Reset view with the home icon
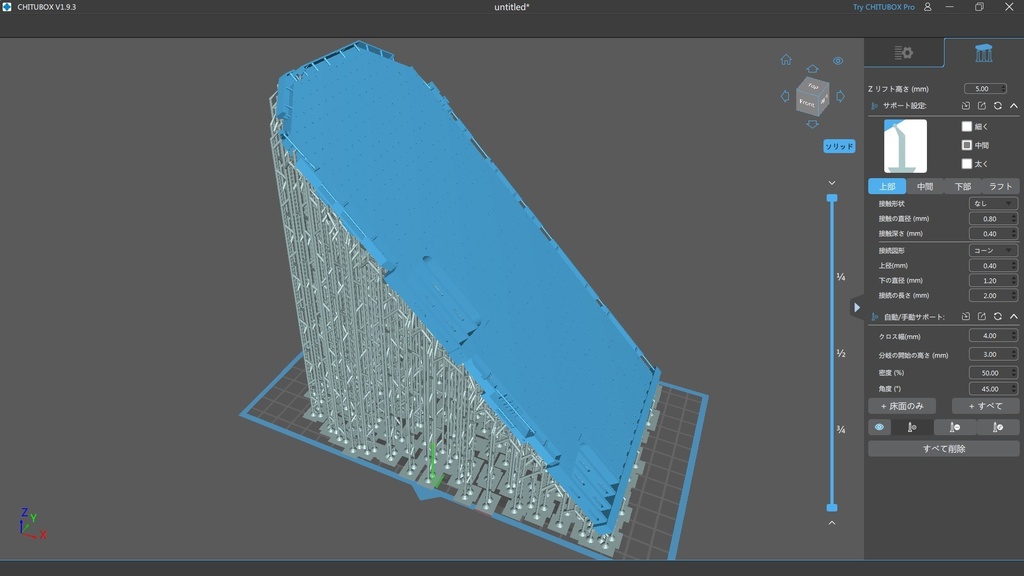Image resolution: width=1024 pixels, height=576 pixels. tap(786, 60)
